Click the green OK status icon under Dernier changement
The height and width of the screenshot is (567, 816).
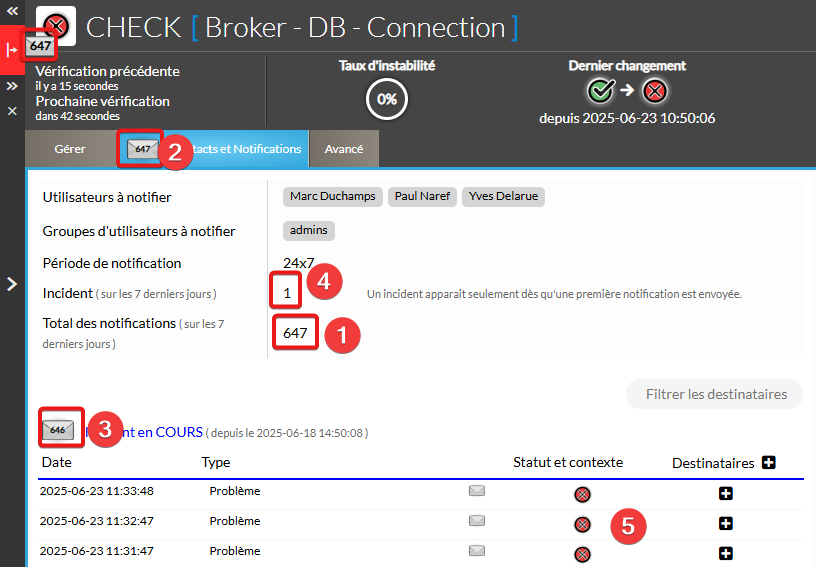click(601, 91)
